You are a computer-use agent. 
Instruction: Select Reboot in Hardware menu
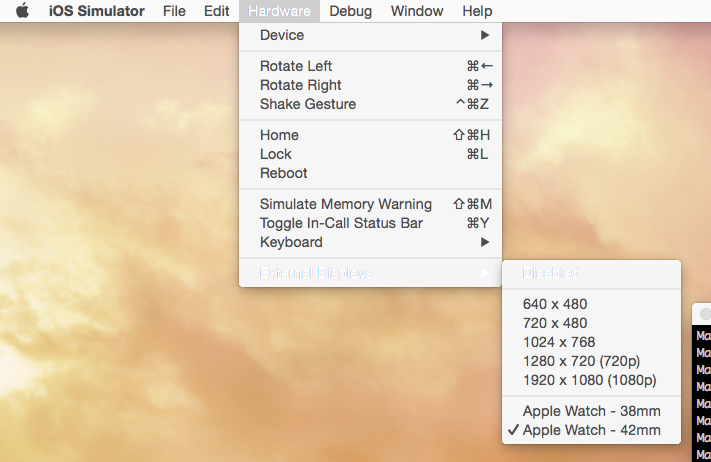370,173
